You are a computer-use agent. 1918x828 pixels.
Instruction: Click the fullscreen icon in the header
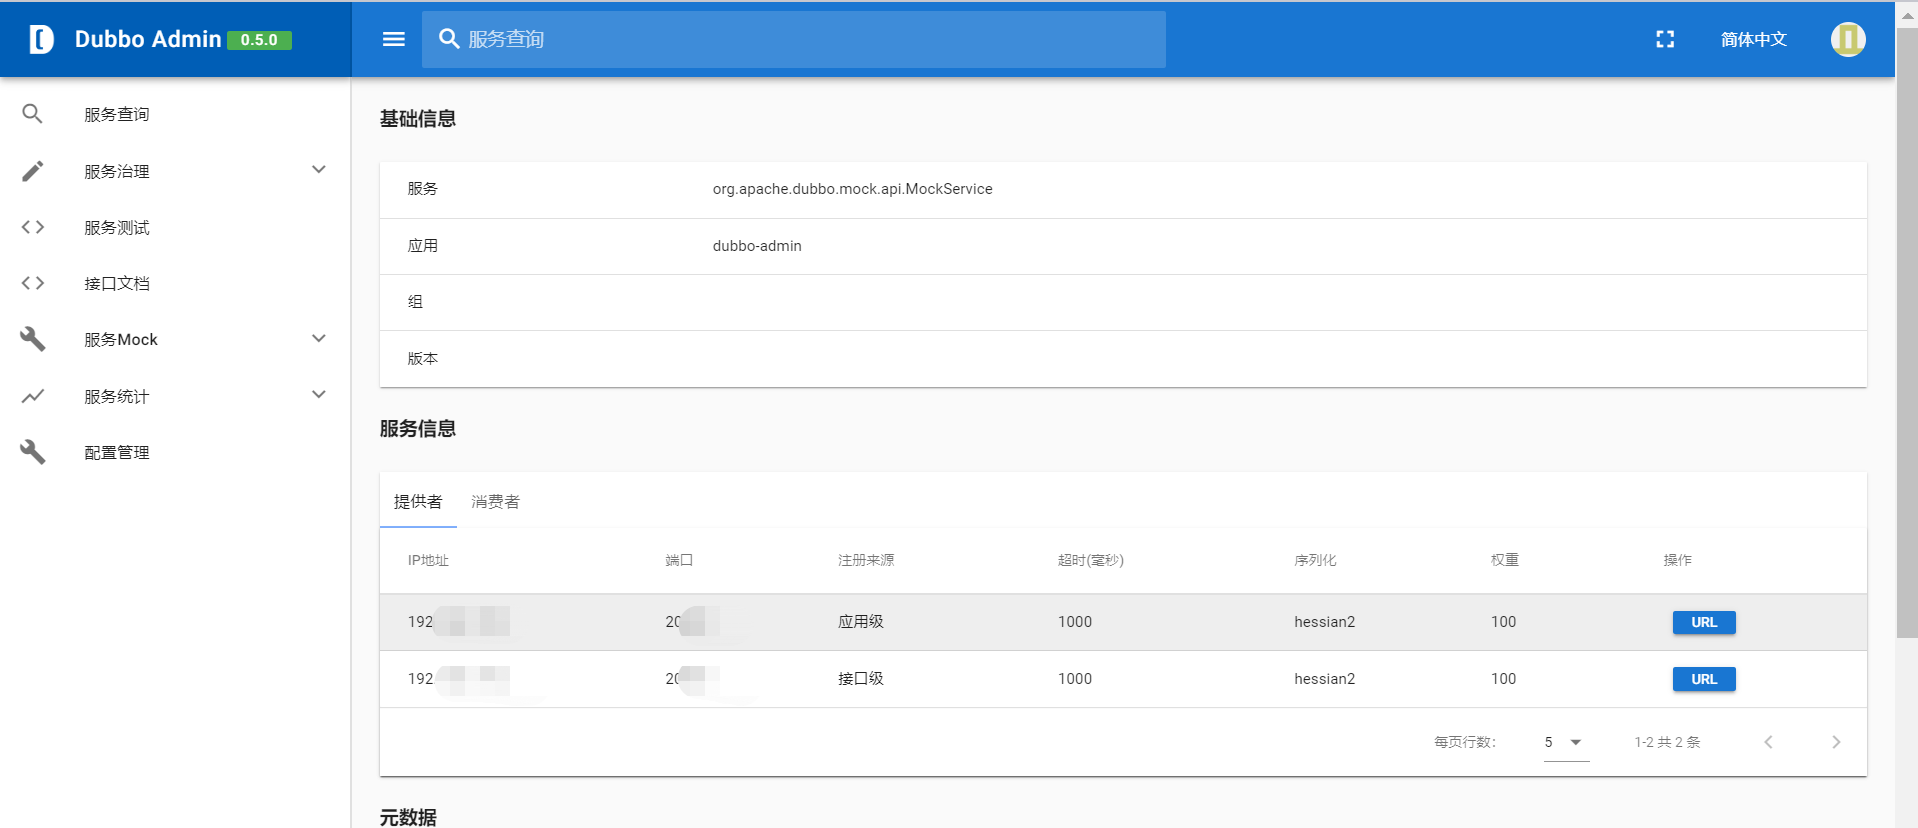pyautogui.click(x=1665, y=39)
